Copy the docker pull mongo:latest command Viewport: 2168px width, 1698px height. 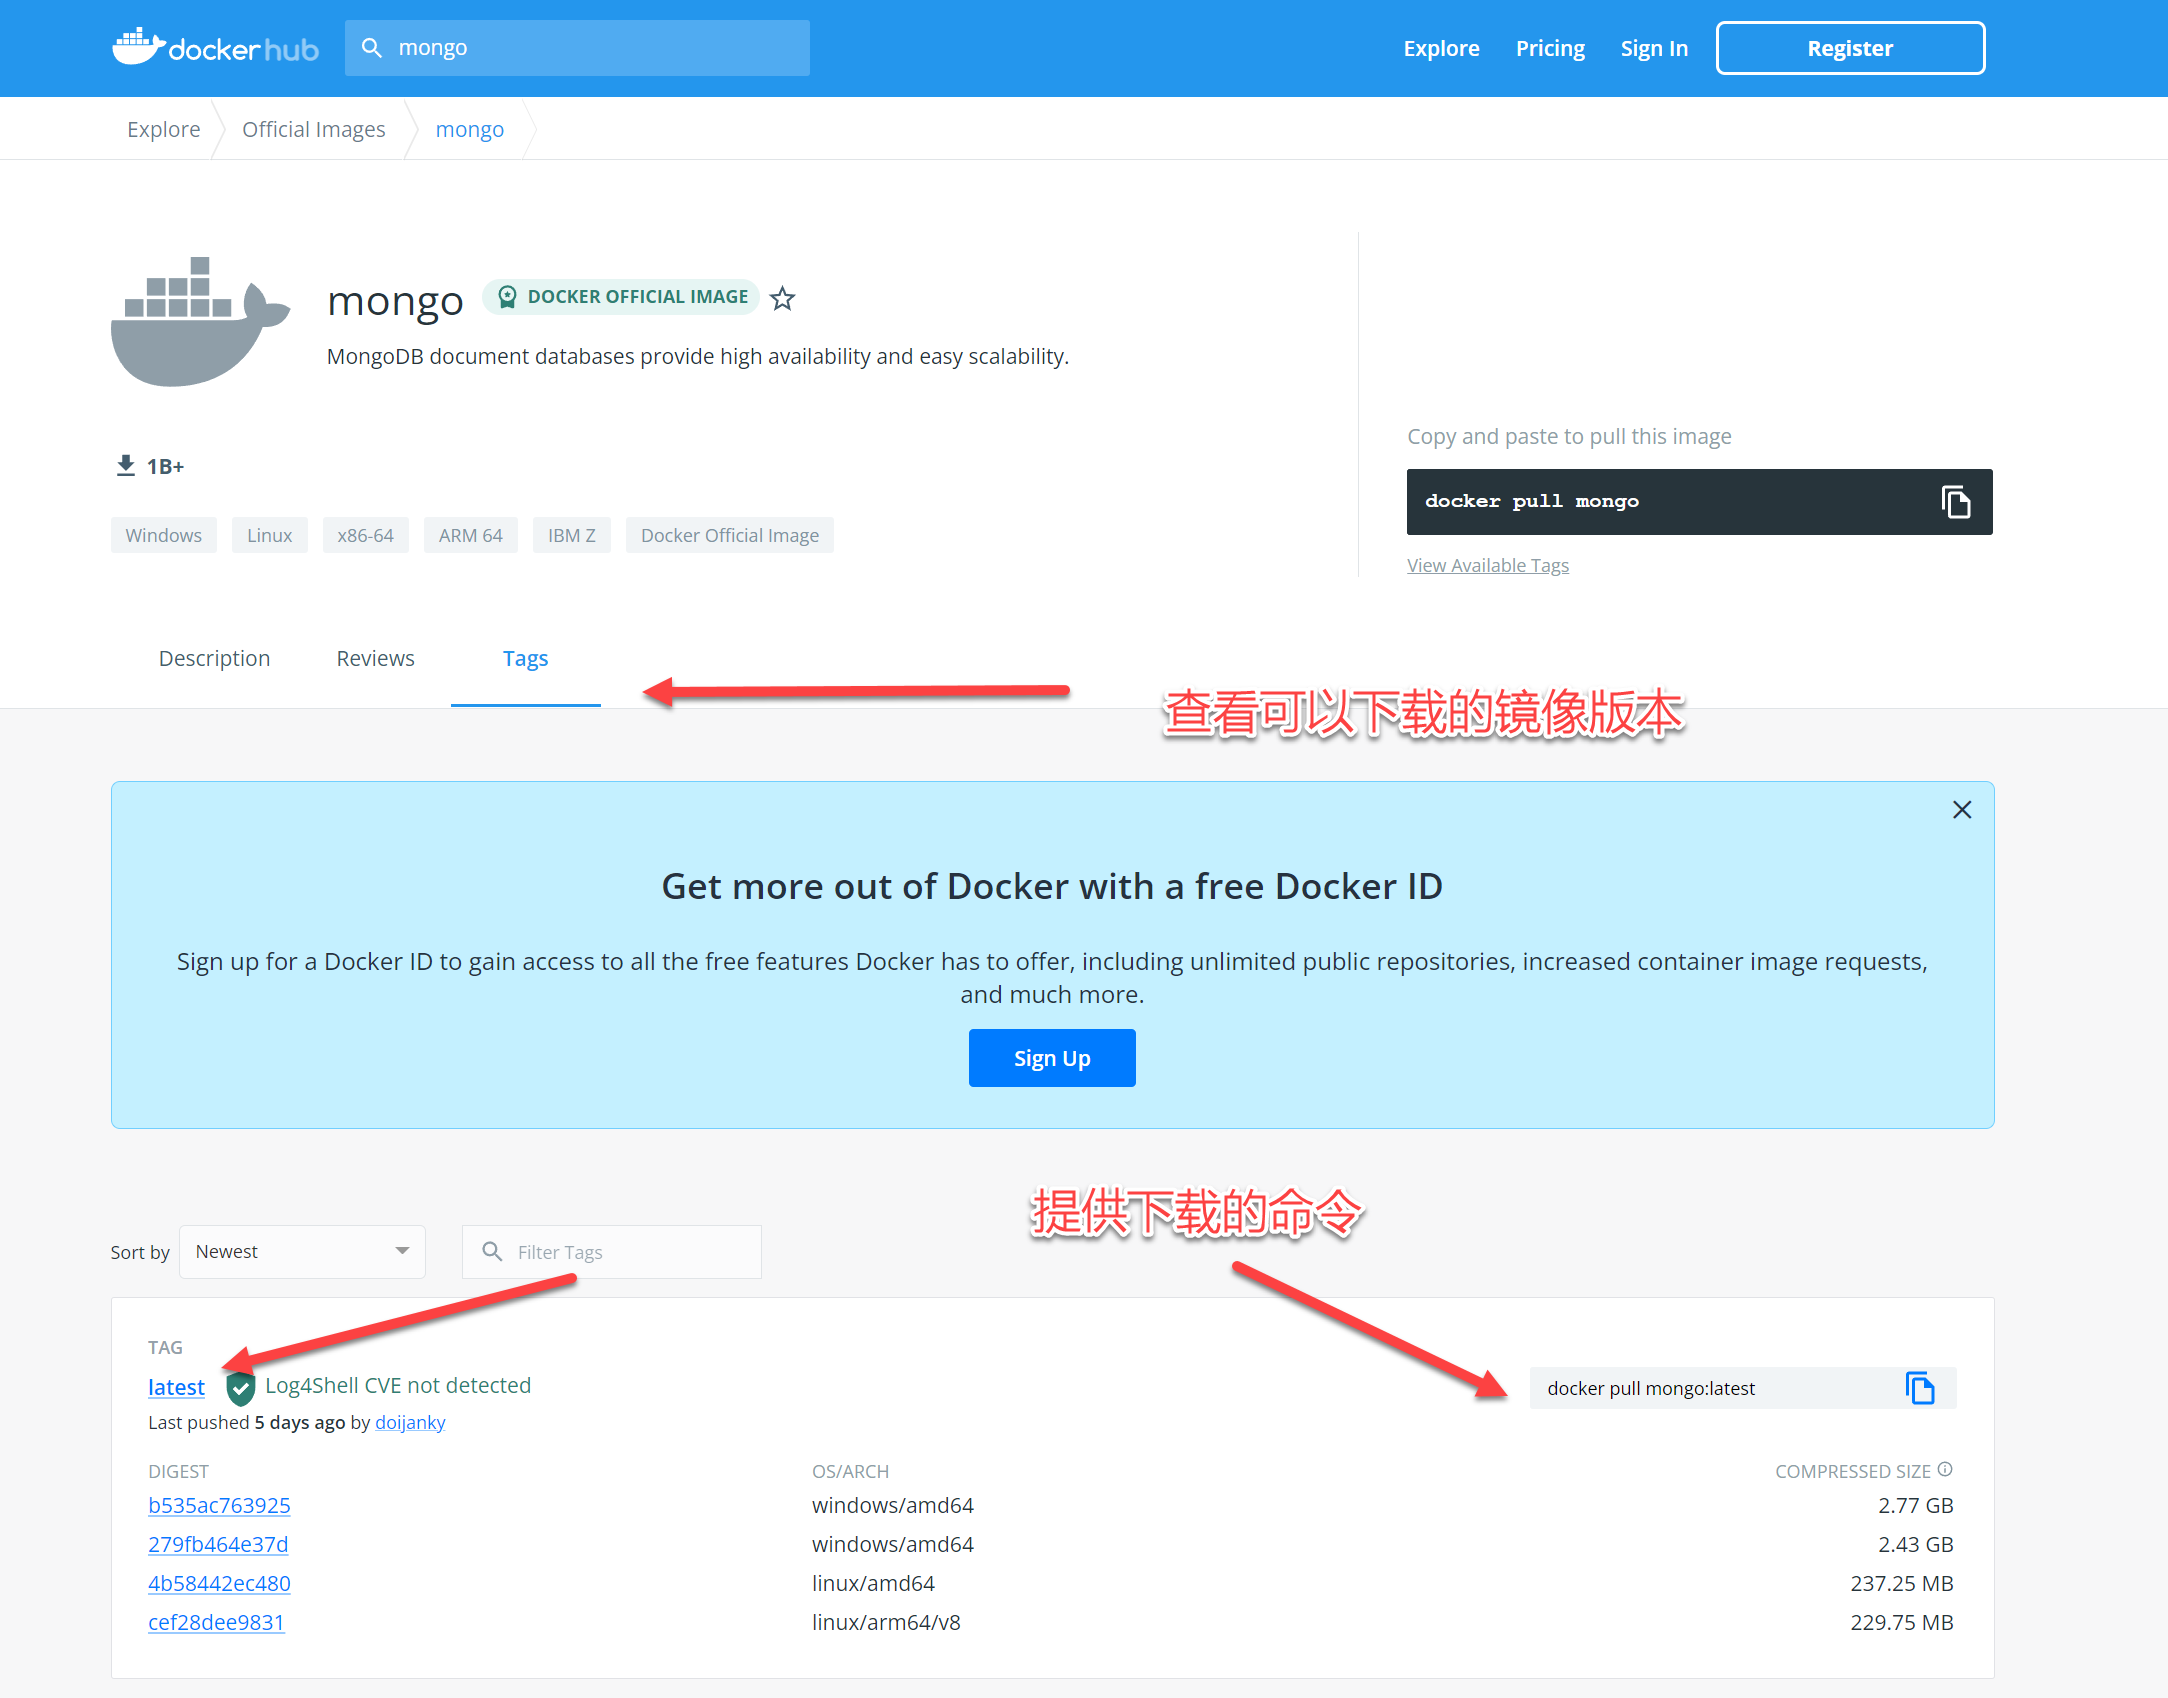[1919, 1388]
